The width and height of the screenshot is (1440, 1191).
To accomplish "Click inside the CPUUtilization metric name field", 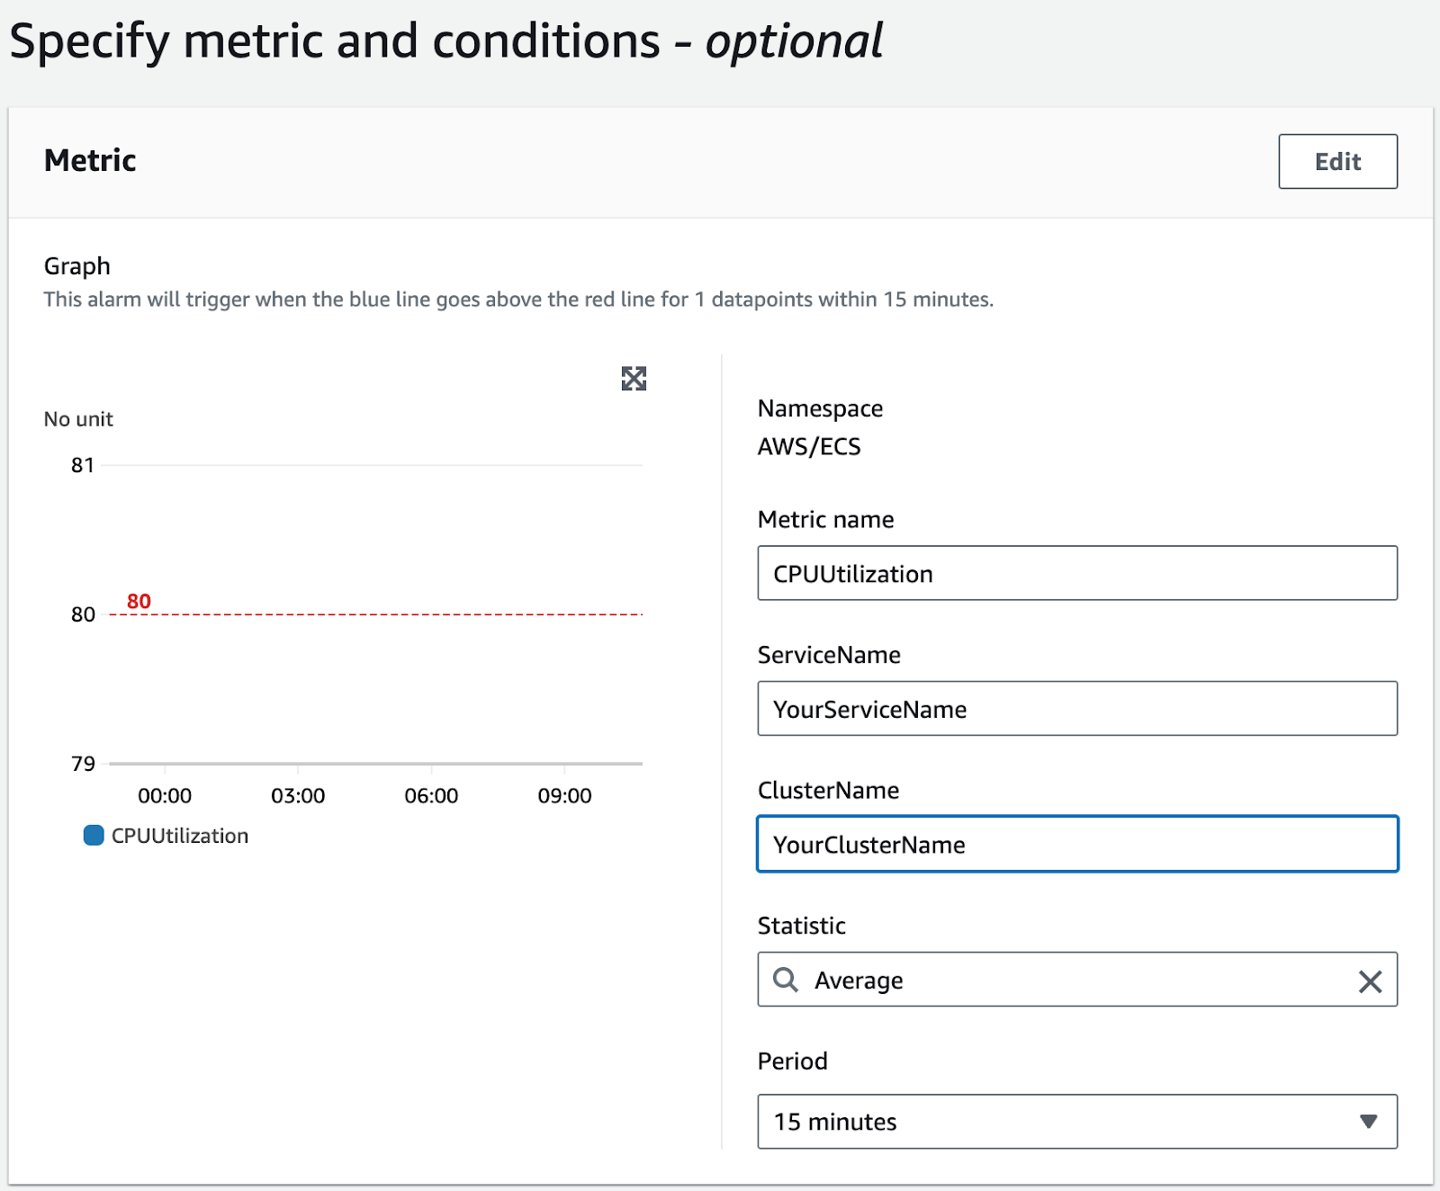I will (x=1077, y=573).
